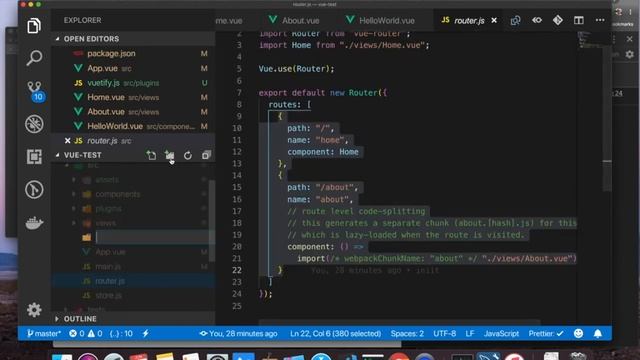Open the Manage gear at the activity bar bottom
The image size is (640, 360).
pyautogui.click(x=34, y=310)
